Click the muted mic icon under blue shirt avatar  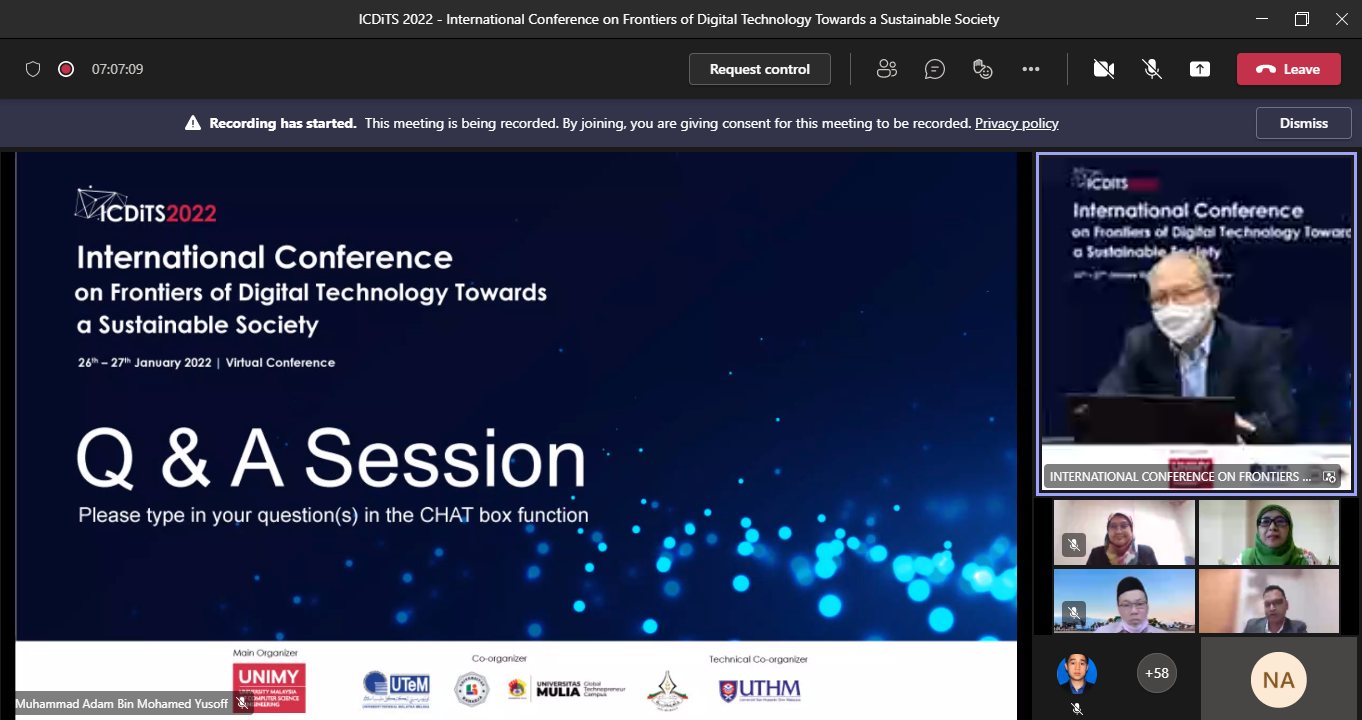1077,708
